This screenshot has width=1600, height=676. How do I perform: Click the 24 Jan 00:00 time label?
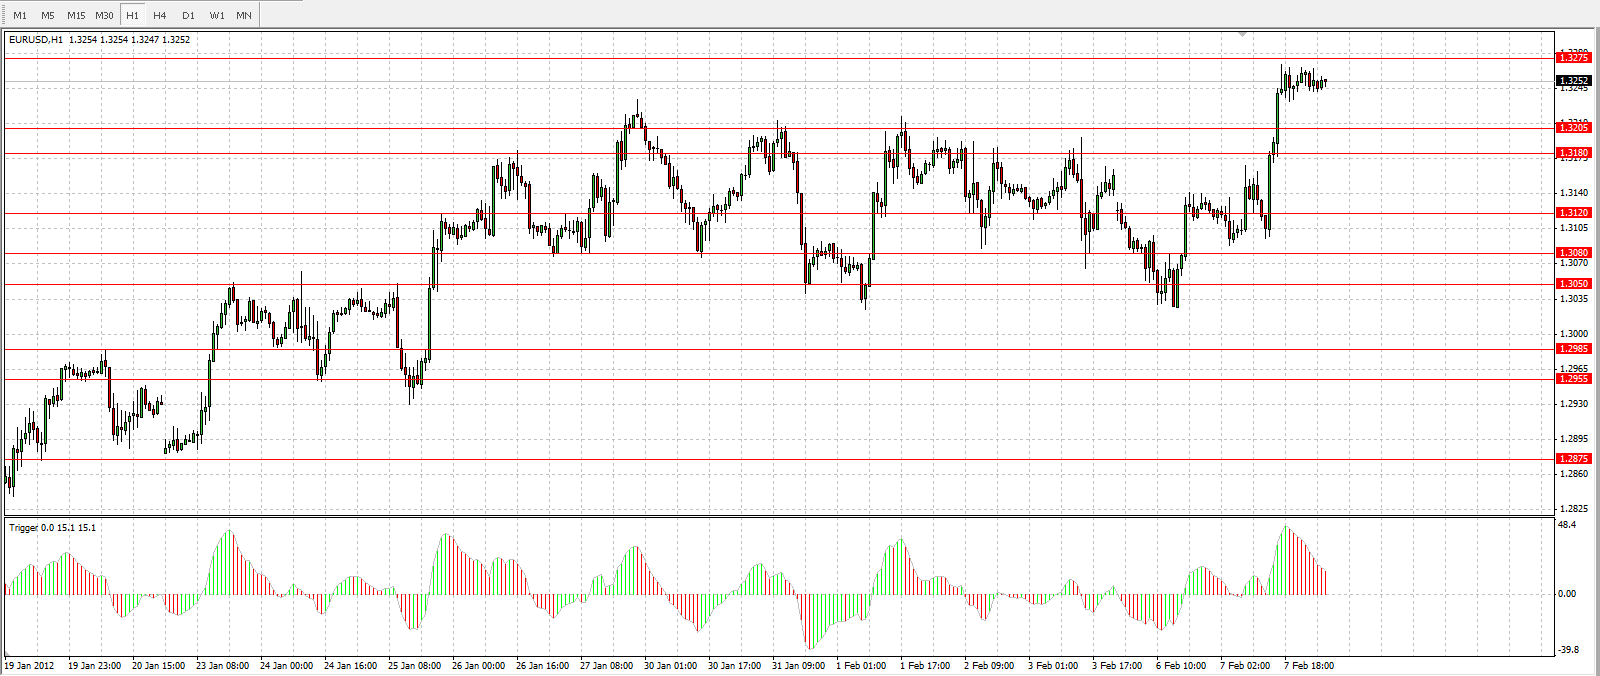click(x=287, y=666)
